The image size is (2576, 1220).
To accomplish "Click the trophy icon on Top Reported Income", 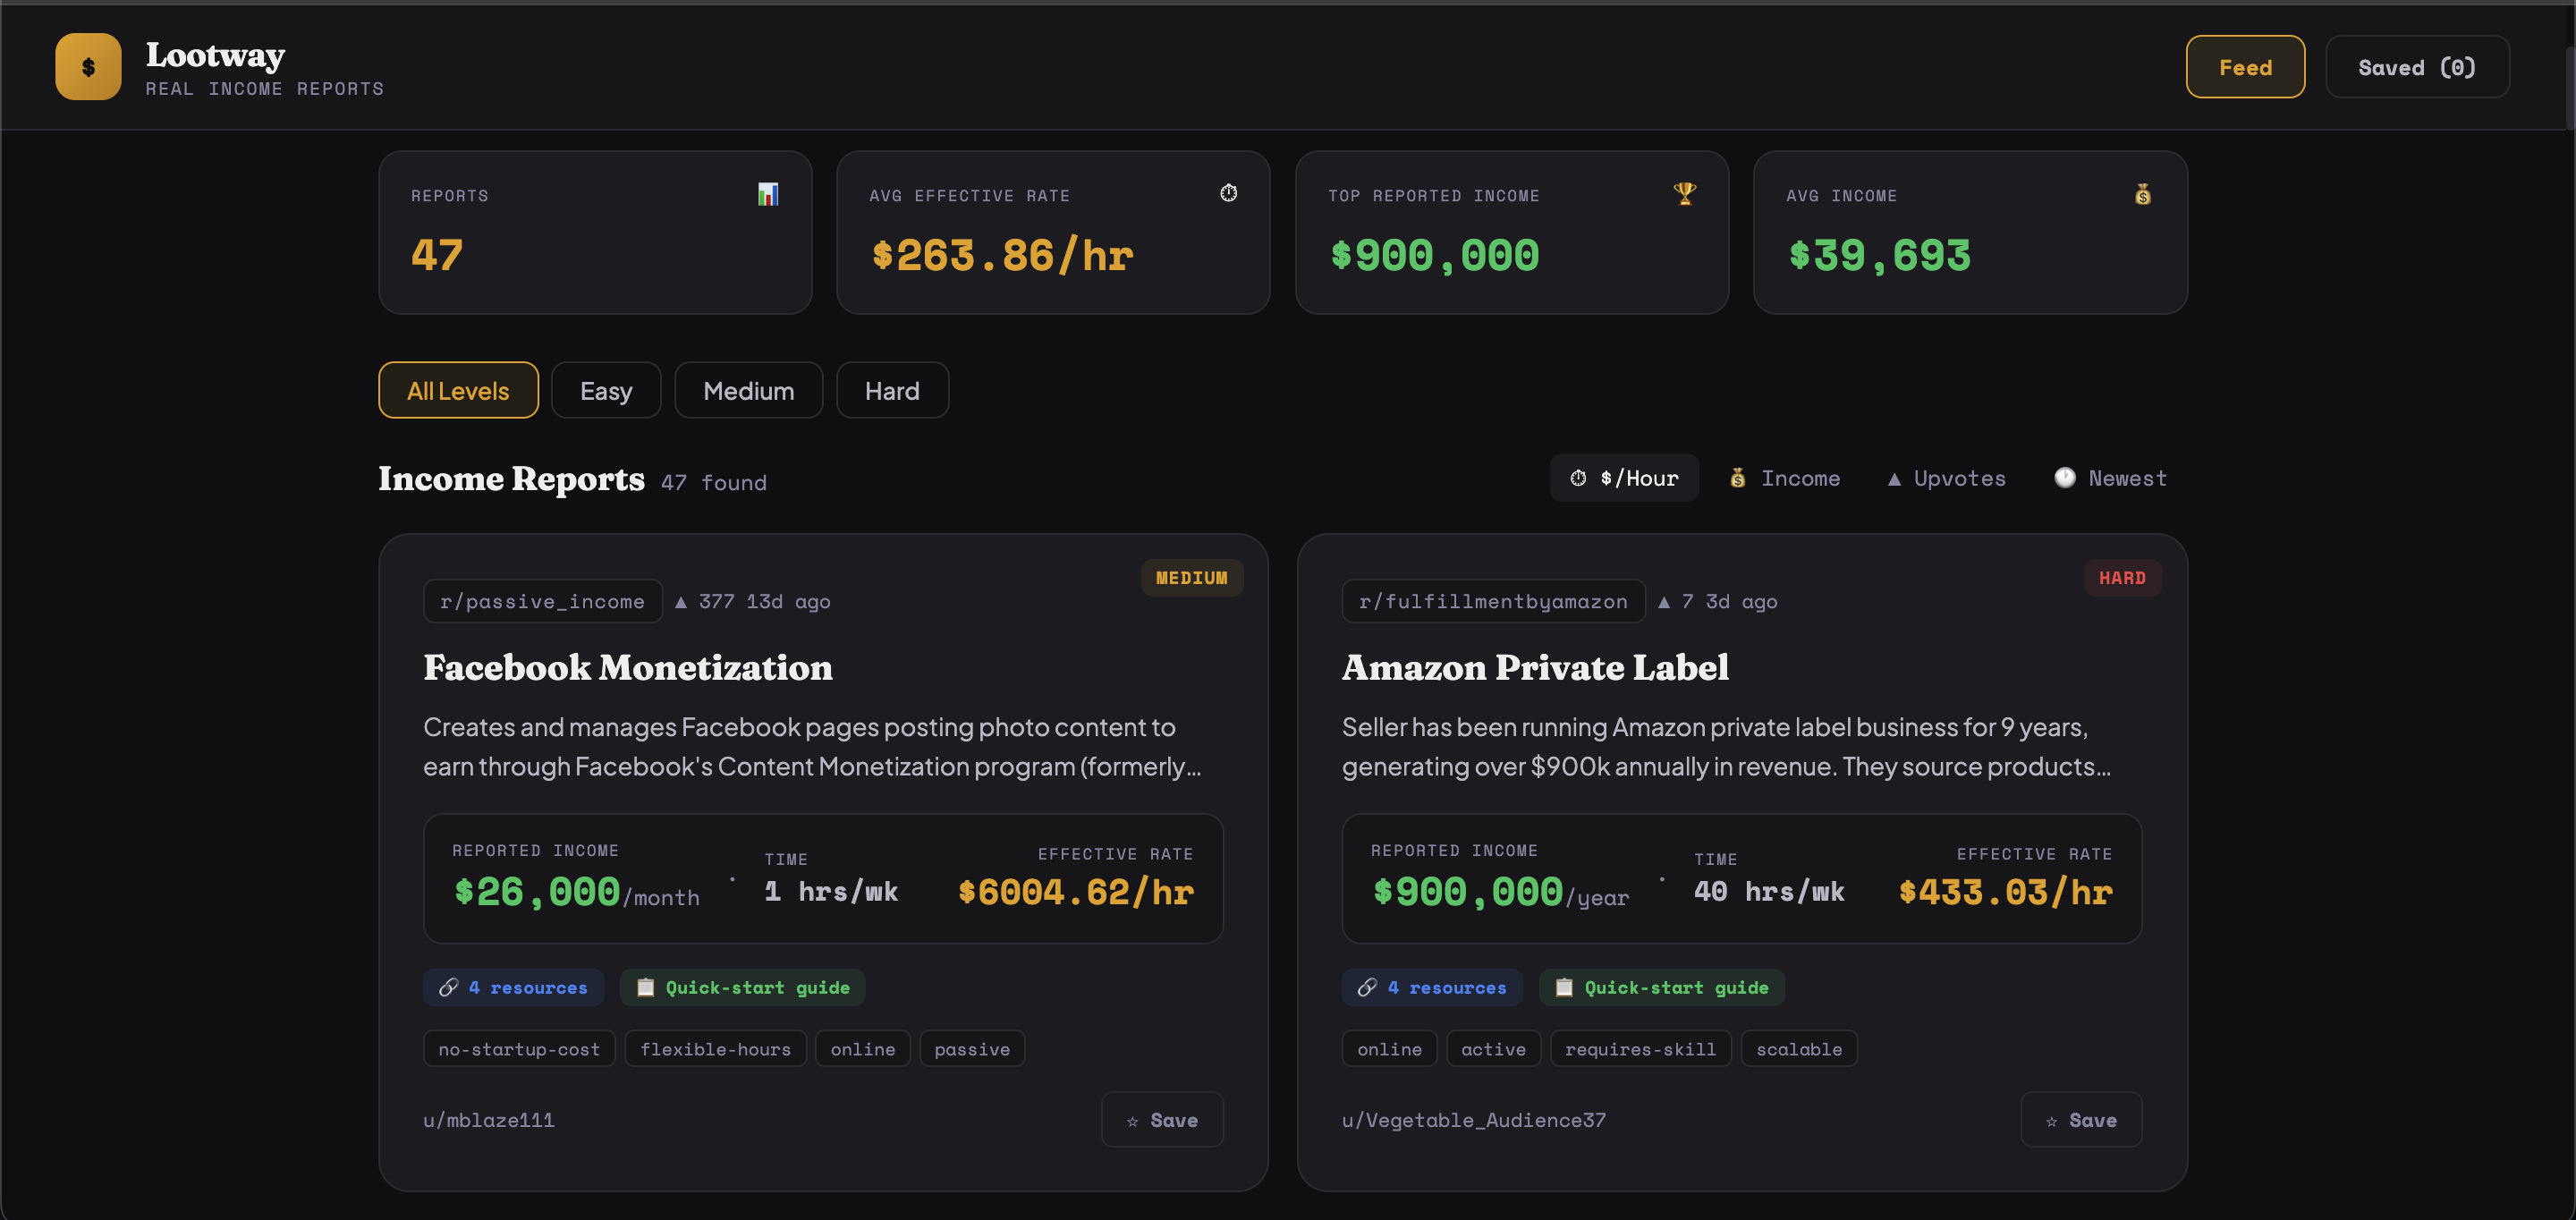I will [1685, 194].
